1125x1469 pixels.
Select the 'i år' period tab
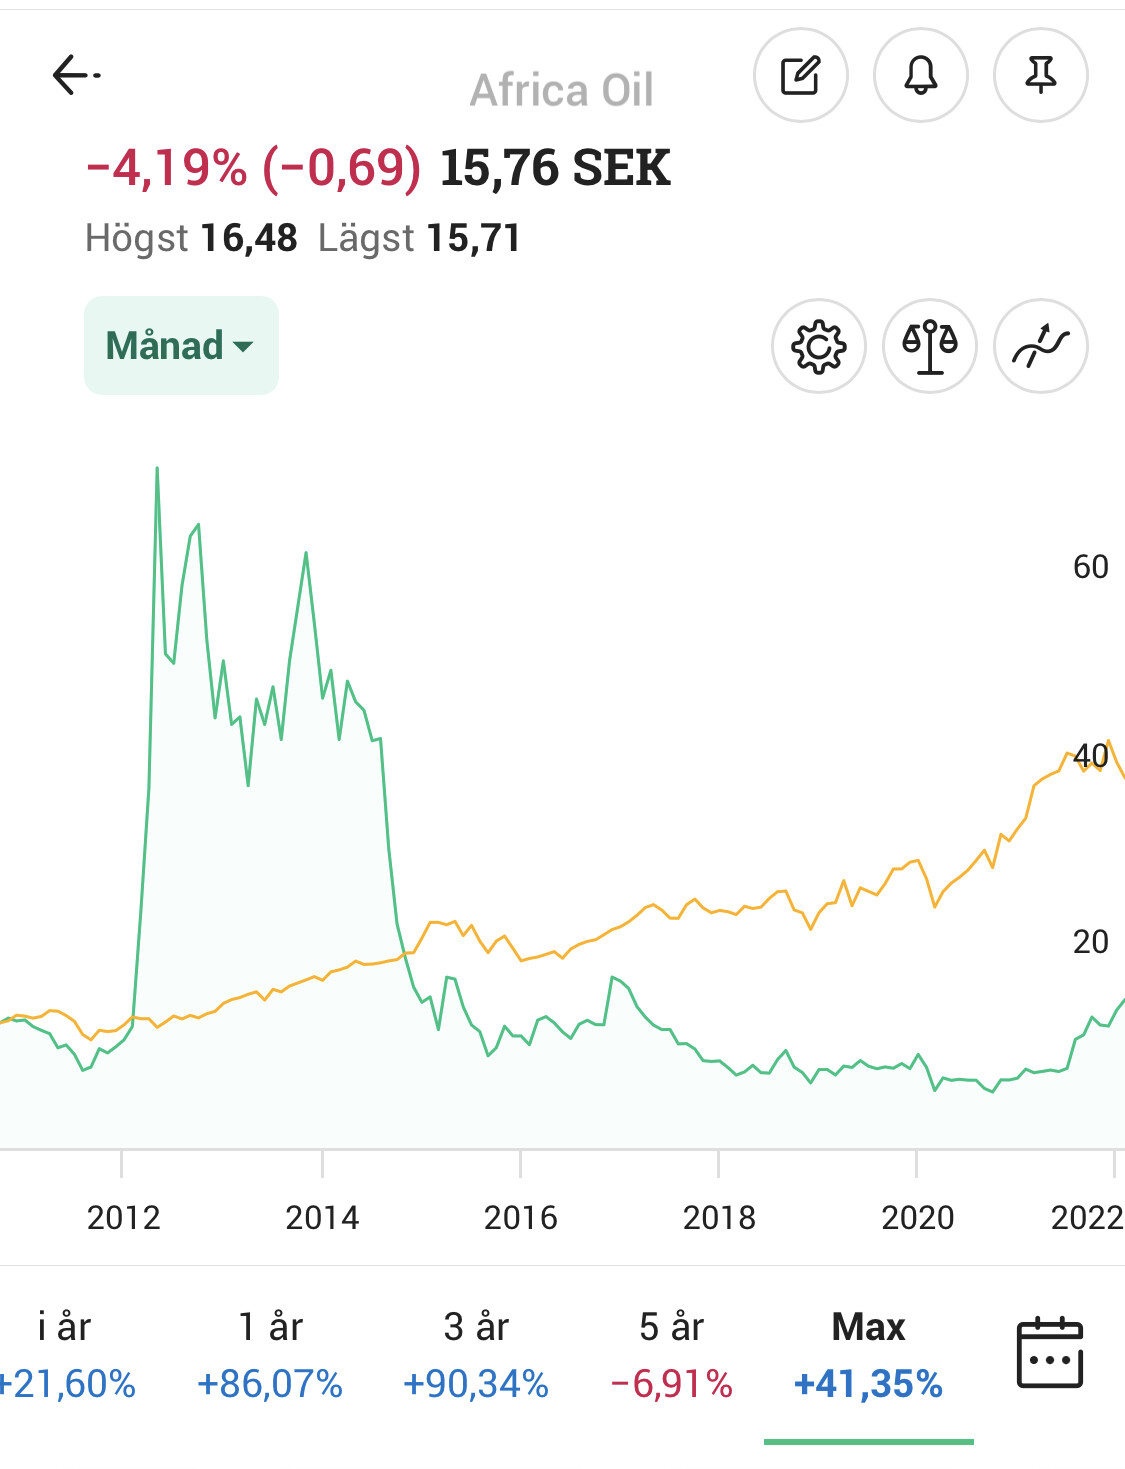[x=65, y=1355]
